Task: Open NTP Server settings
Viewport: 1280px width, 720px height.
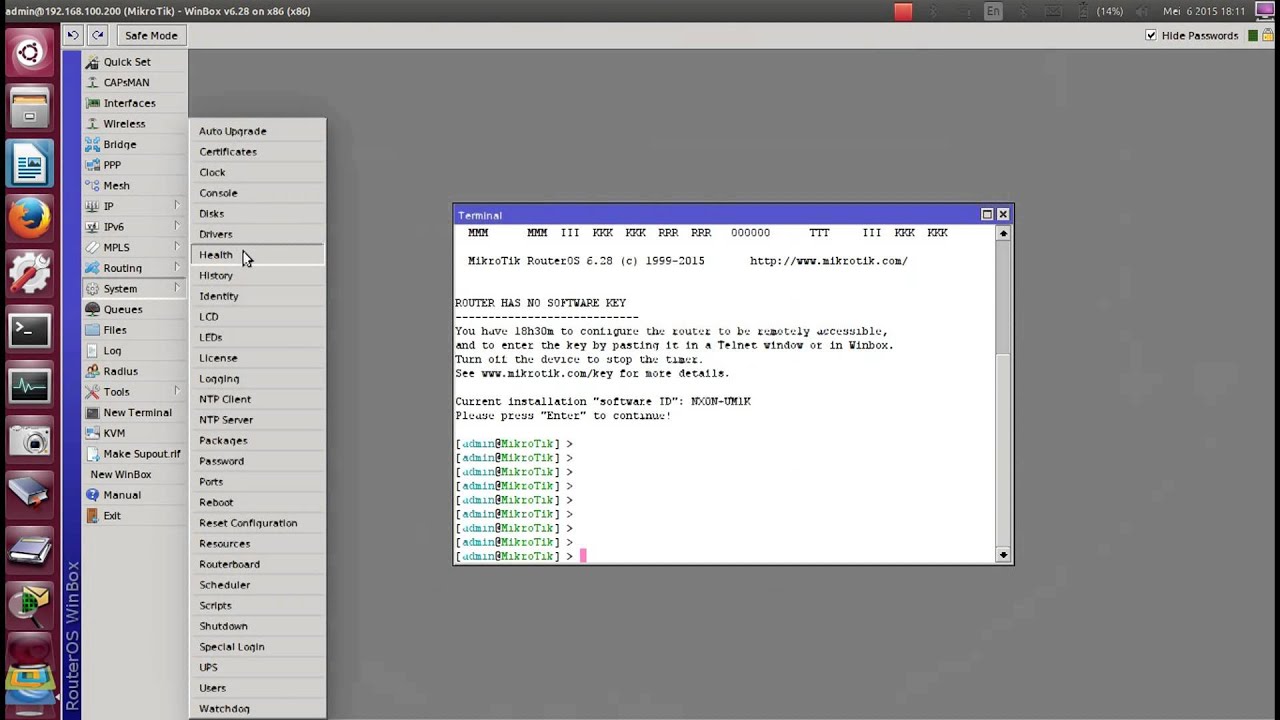Action: coord(258,420)
